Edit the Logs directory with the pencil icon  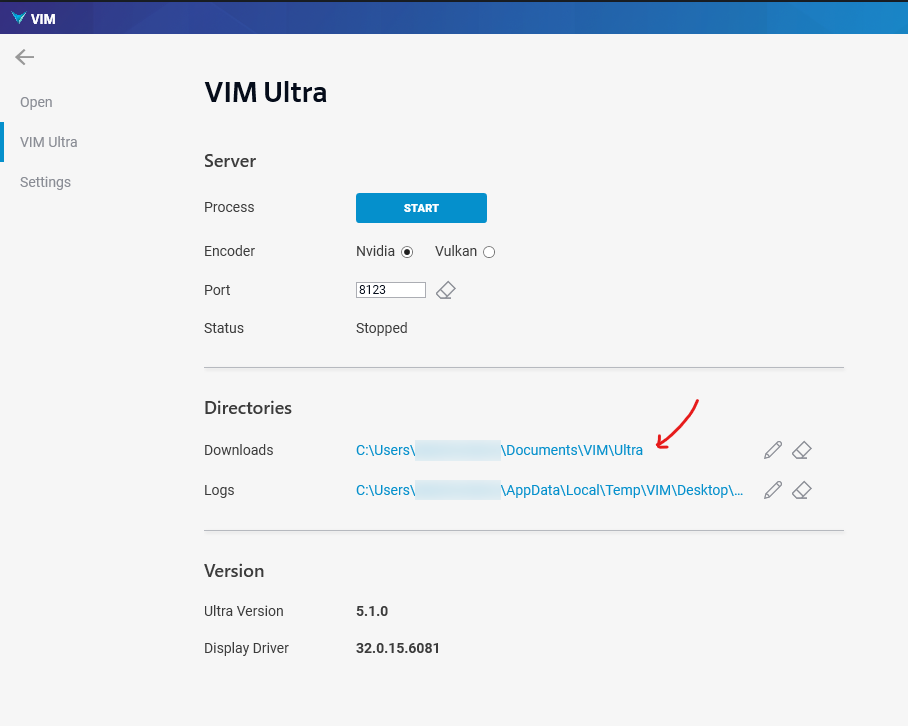point(772,490)
